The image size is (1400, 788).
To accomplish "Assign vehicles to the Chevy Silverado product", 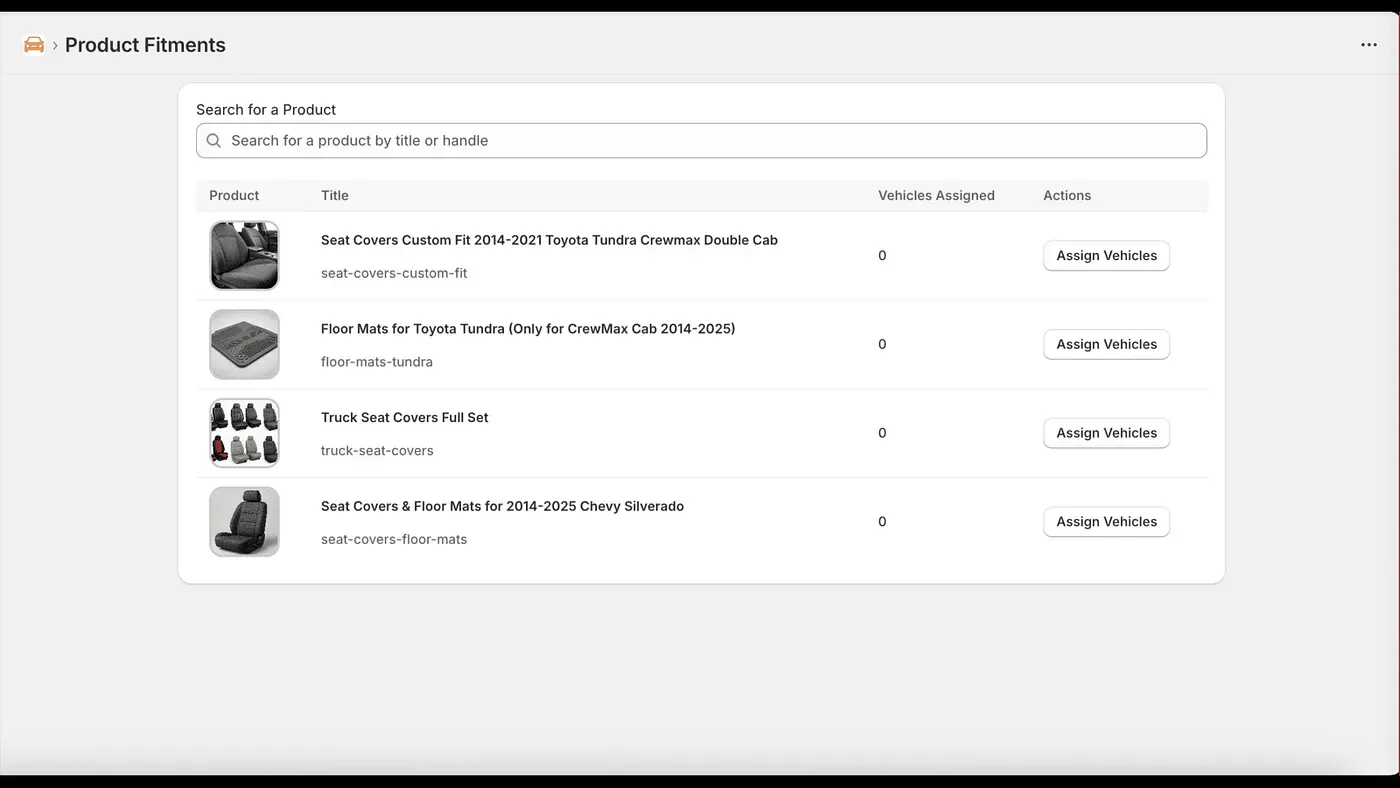I will pyautogui.click(x=1106, y=522).
